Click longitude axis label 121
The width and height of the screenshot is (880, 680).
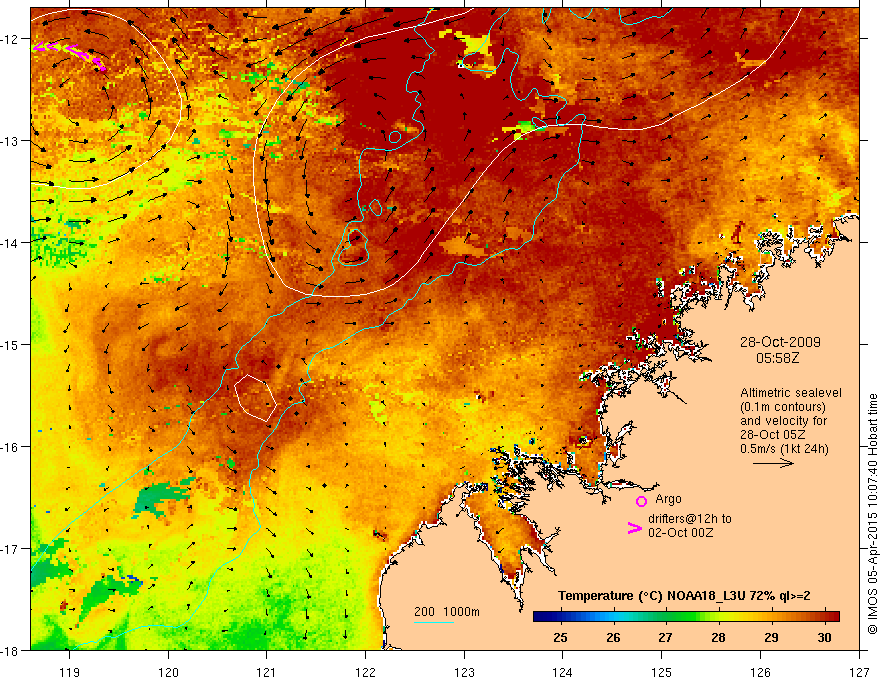(266, 672)
